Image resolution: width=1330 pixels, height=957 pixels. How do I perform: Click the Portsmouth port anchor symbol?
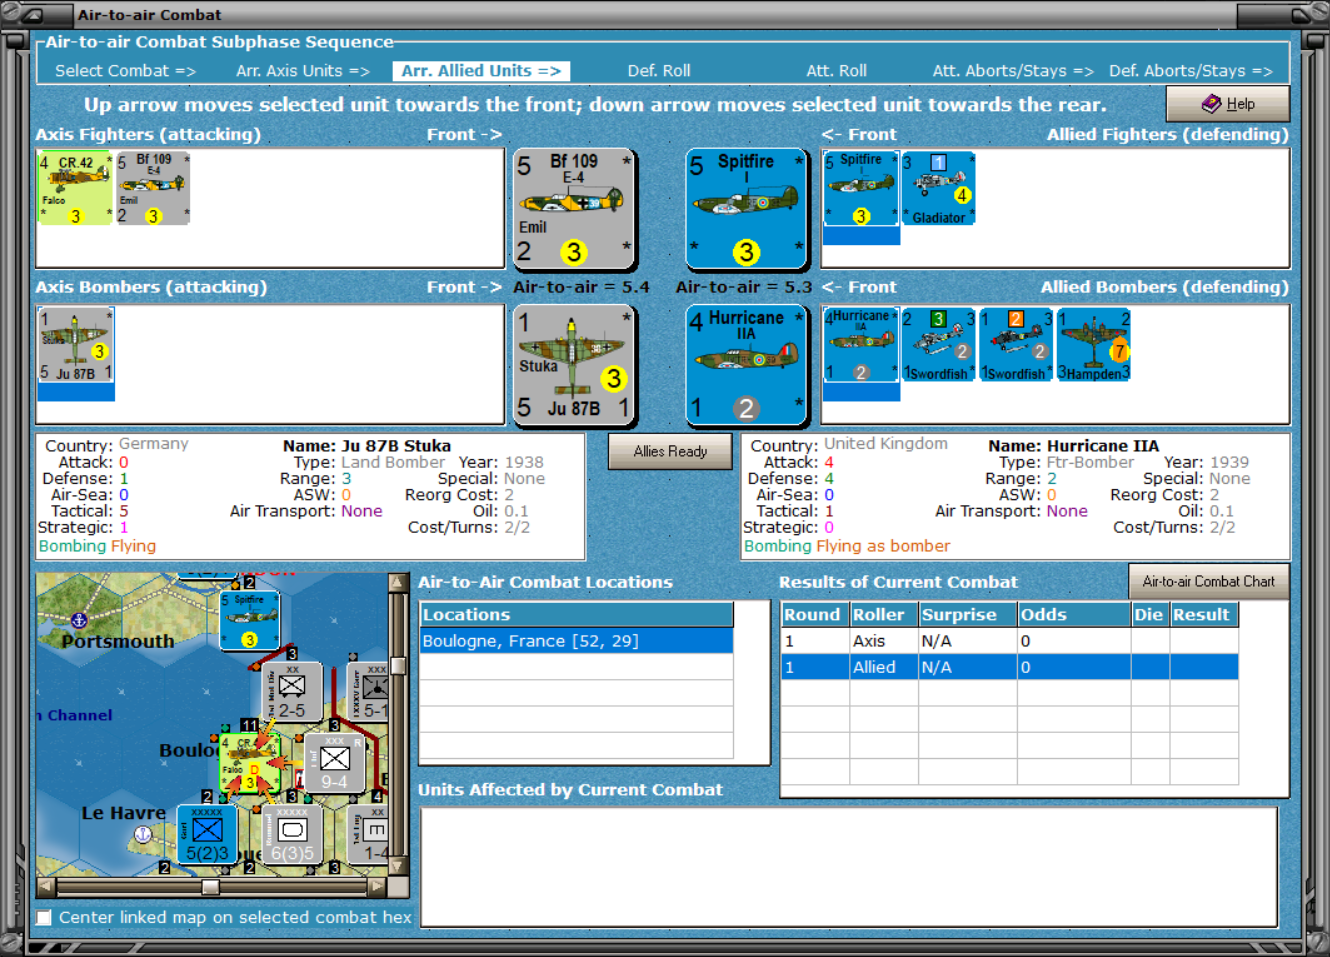tap(79, 621)
